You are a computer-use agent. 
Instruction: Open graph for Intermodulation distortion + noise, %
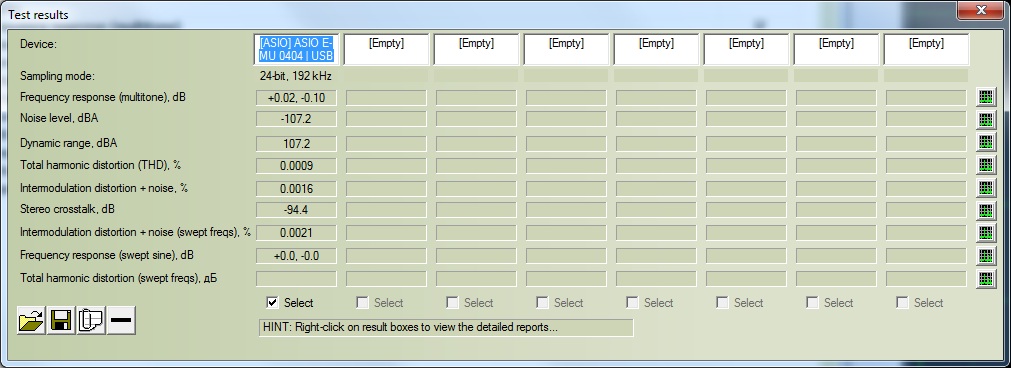(986, 188)
